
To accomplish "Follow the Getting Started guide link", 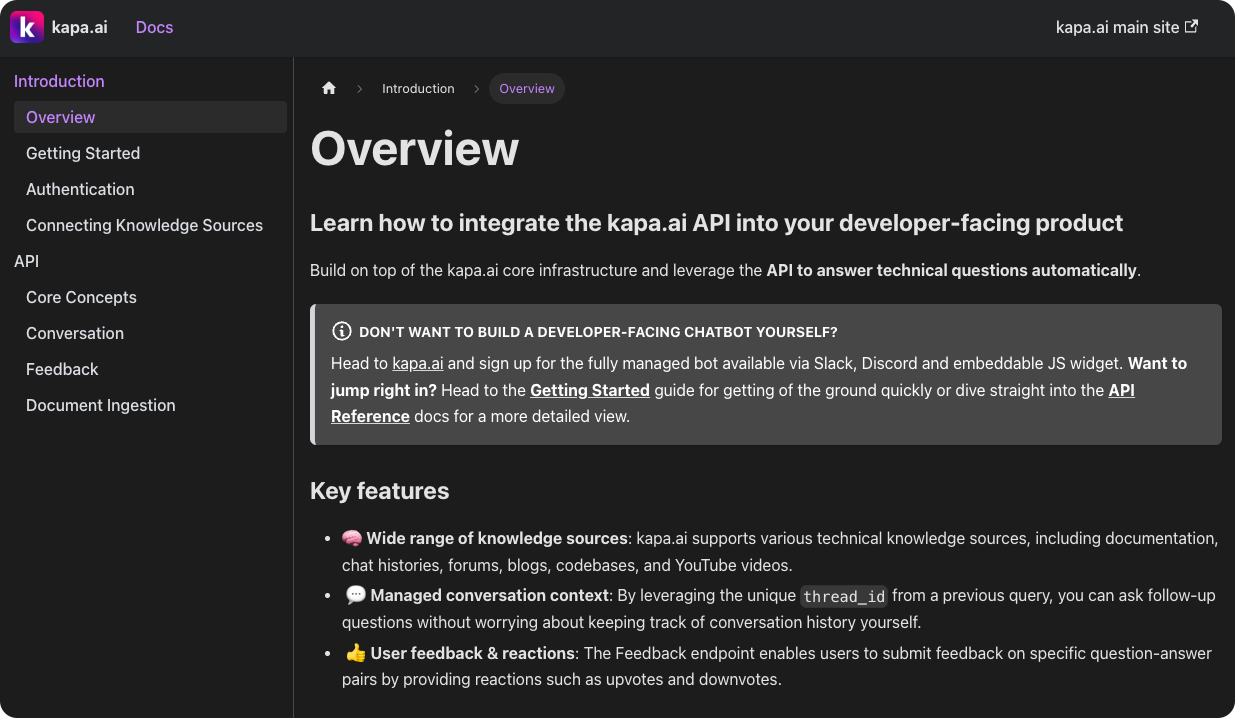I will [590, 390].
